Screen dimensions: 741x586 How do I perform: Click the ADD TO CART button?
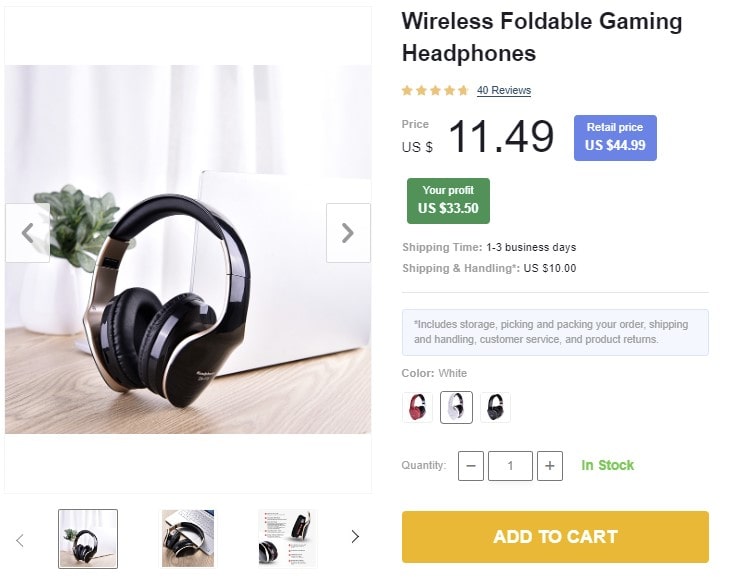click(x=555, y=537)
